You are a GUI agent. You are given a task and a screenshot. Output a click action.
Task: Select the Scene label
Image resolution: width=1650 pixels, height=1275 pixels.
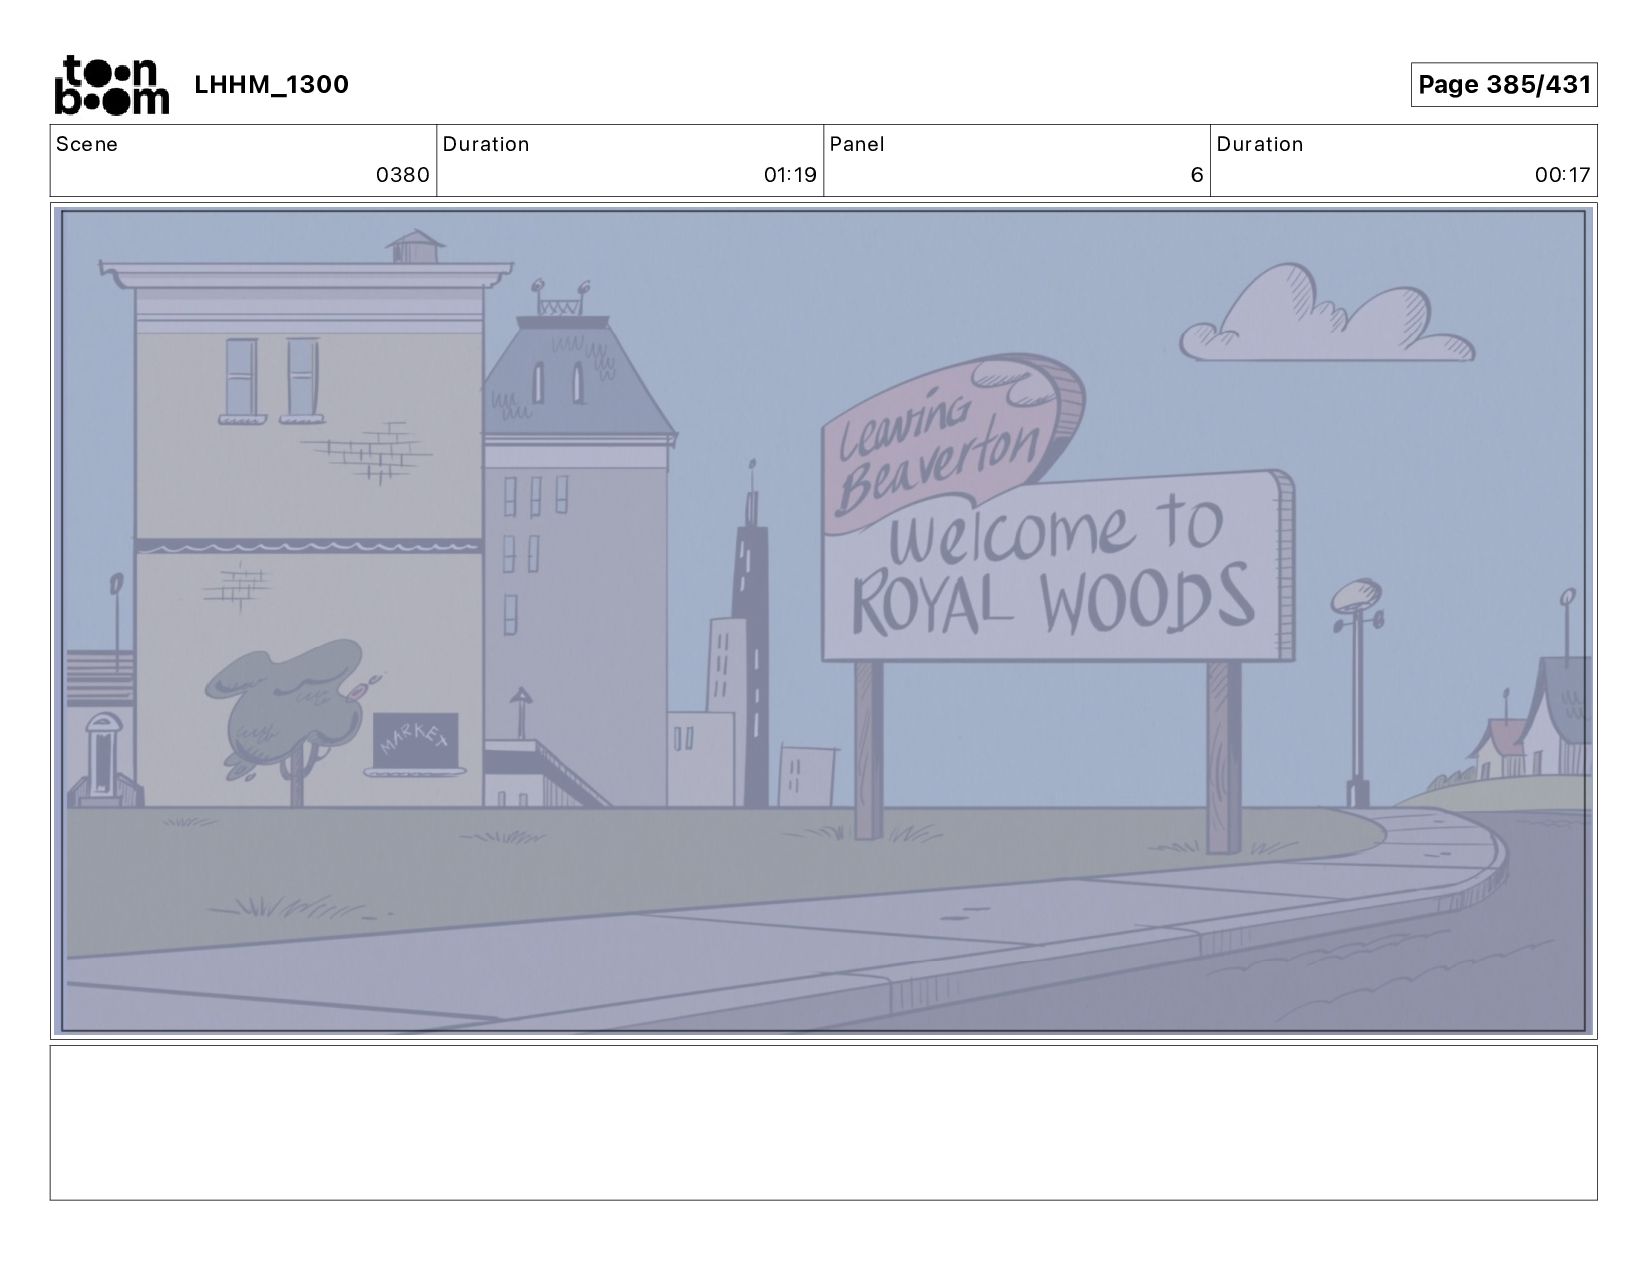[x=87, y=144]
